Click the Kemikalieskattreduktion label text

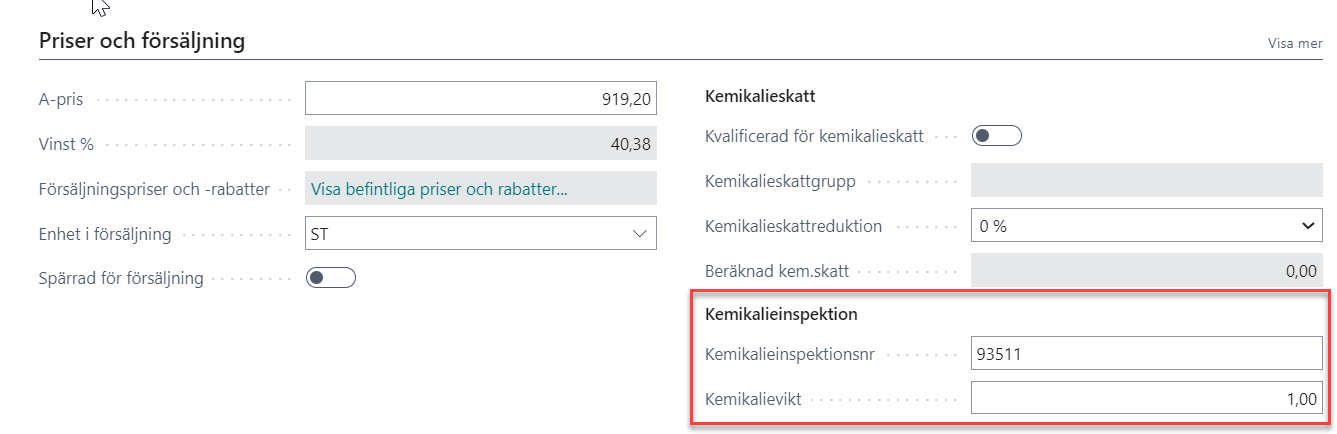[x=794, y=226]
